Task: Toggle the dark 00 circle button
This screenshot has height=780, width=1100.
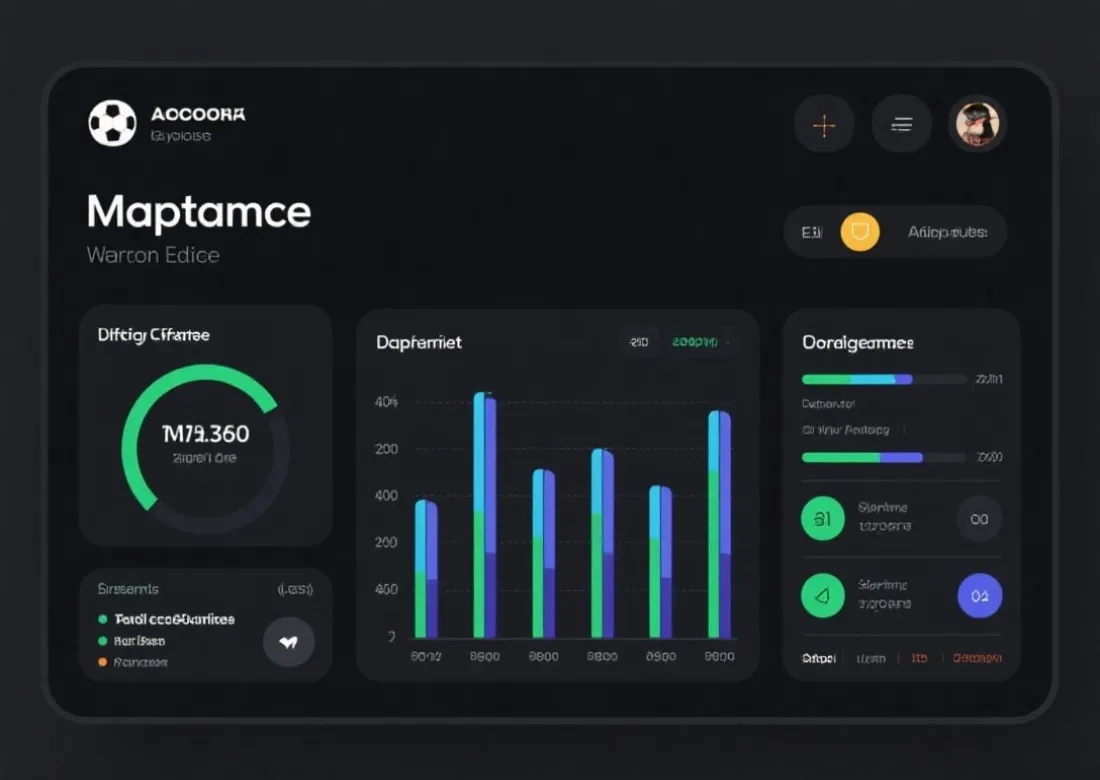Action: coord(979,519)
